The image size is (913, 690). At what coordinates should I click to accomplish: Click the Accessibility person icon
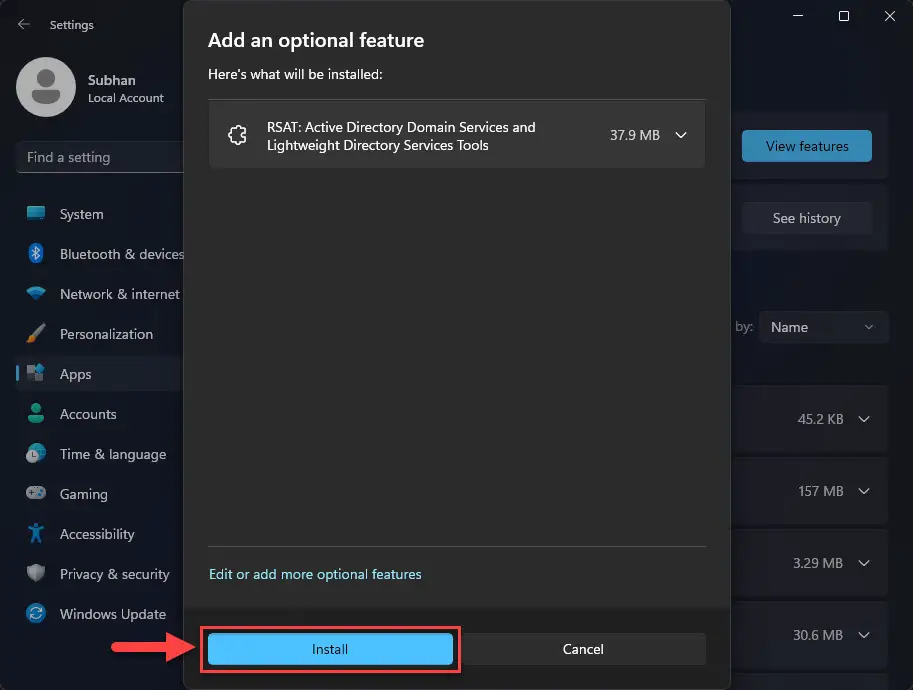[33, 533]
